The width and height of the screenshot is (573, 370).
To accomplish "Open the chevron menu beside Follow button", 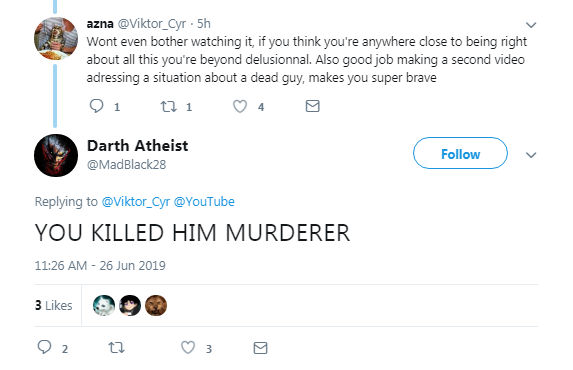I will [531, 155].
